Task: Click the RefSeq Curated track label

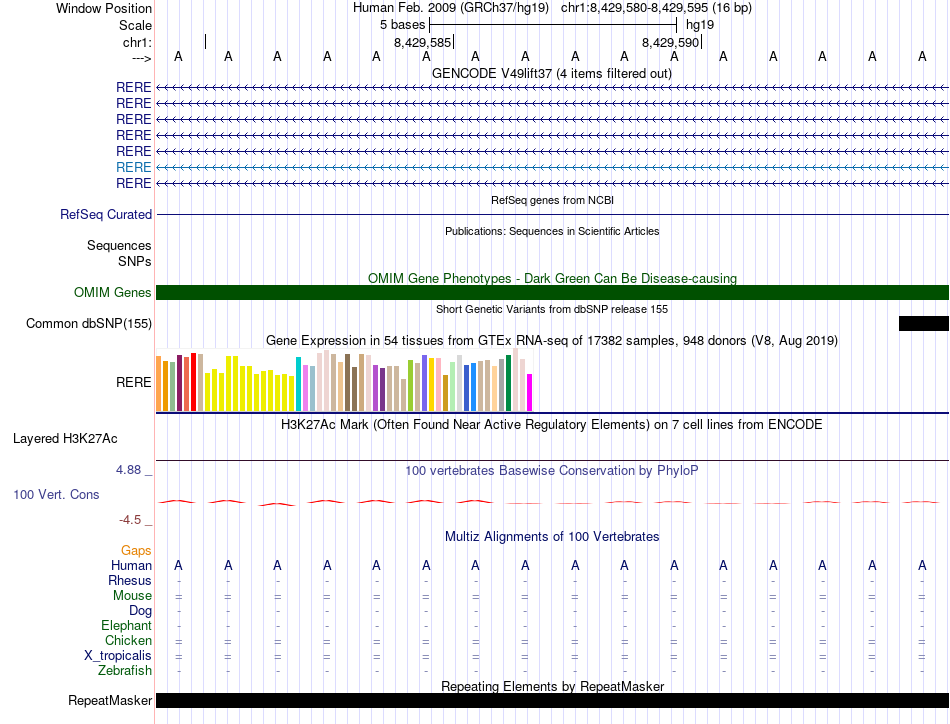Action: pyautogui.click(x=106, y=214)
